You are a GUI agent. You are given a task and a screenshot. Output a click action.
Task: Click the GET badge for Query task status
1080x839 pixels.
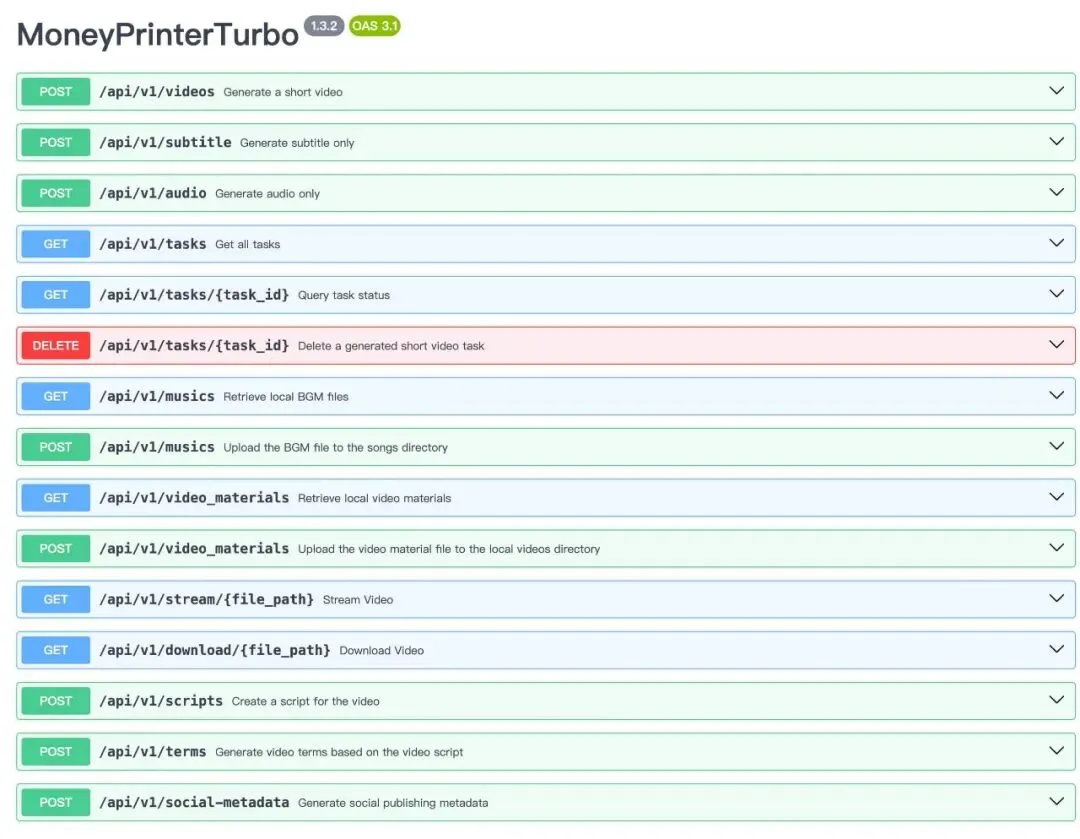(x=56, y=295)
